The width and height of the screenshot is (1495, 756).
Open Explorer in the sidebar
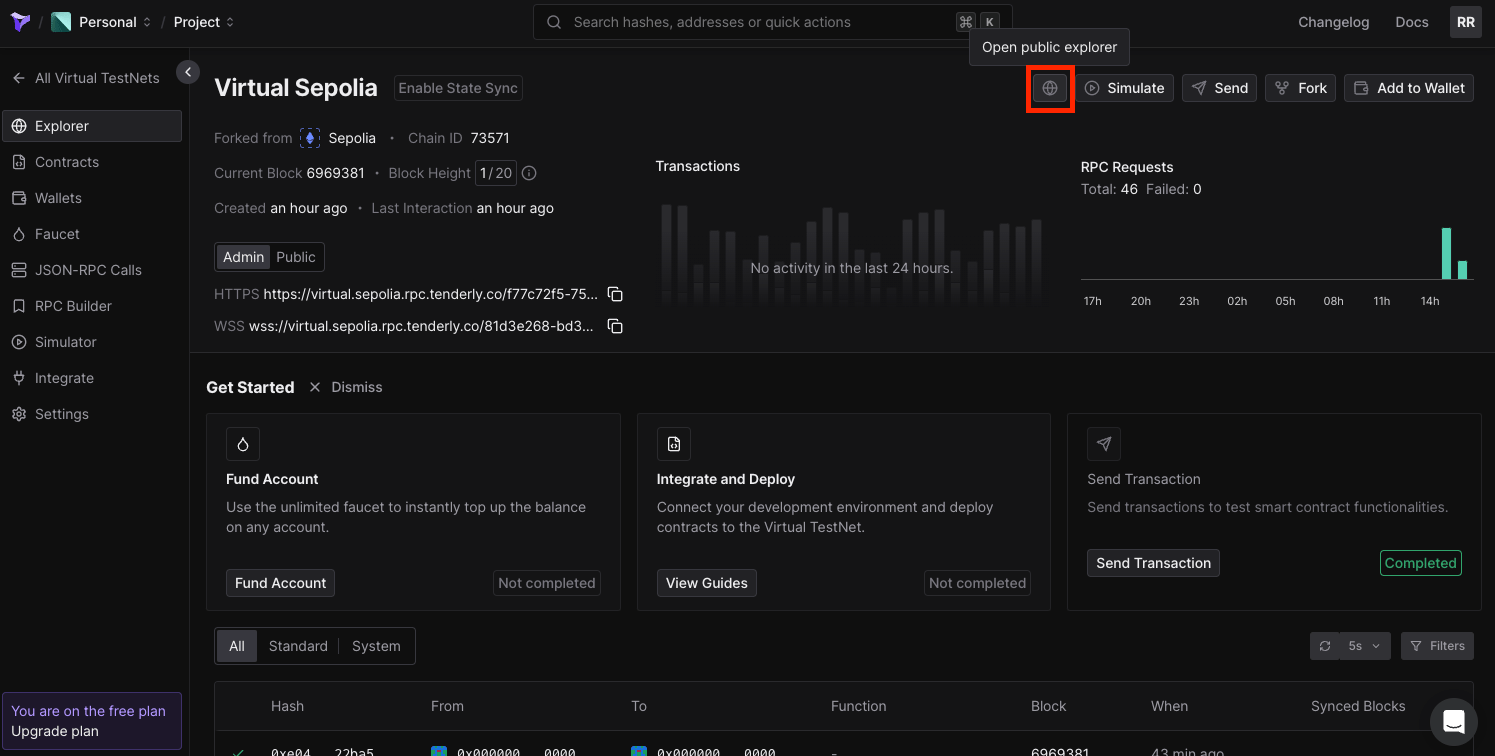pos(92,126)
